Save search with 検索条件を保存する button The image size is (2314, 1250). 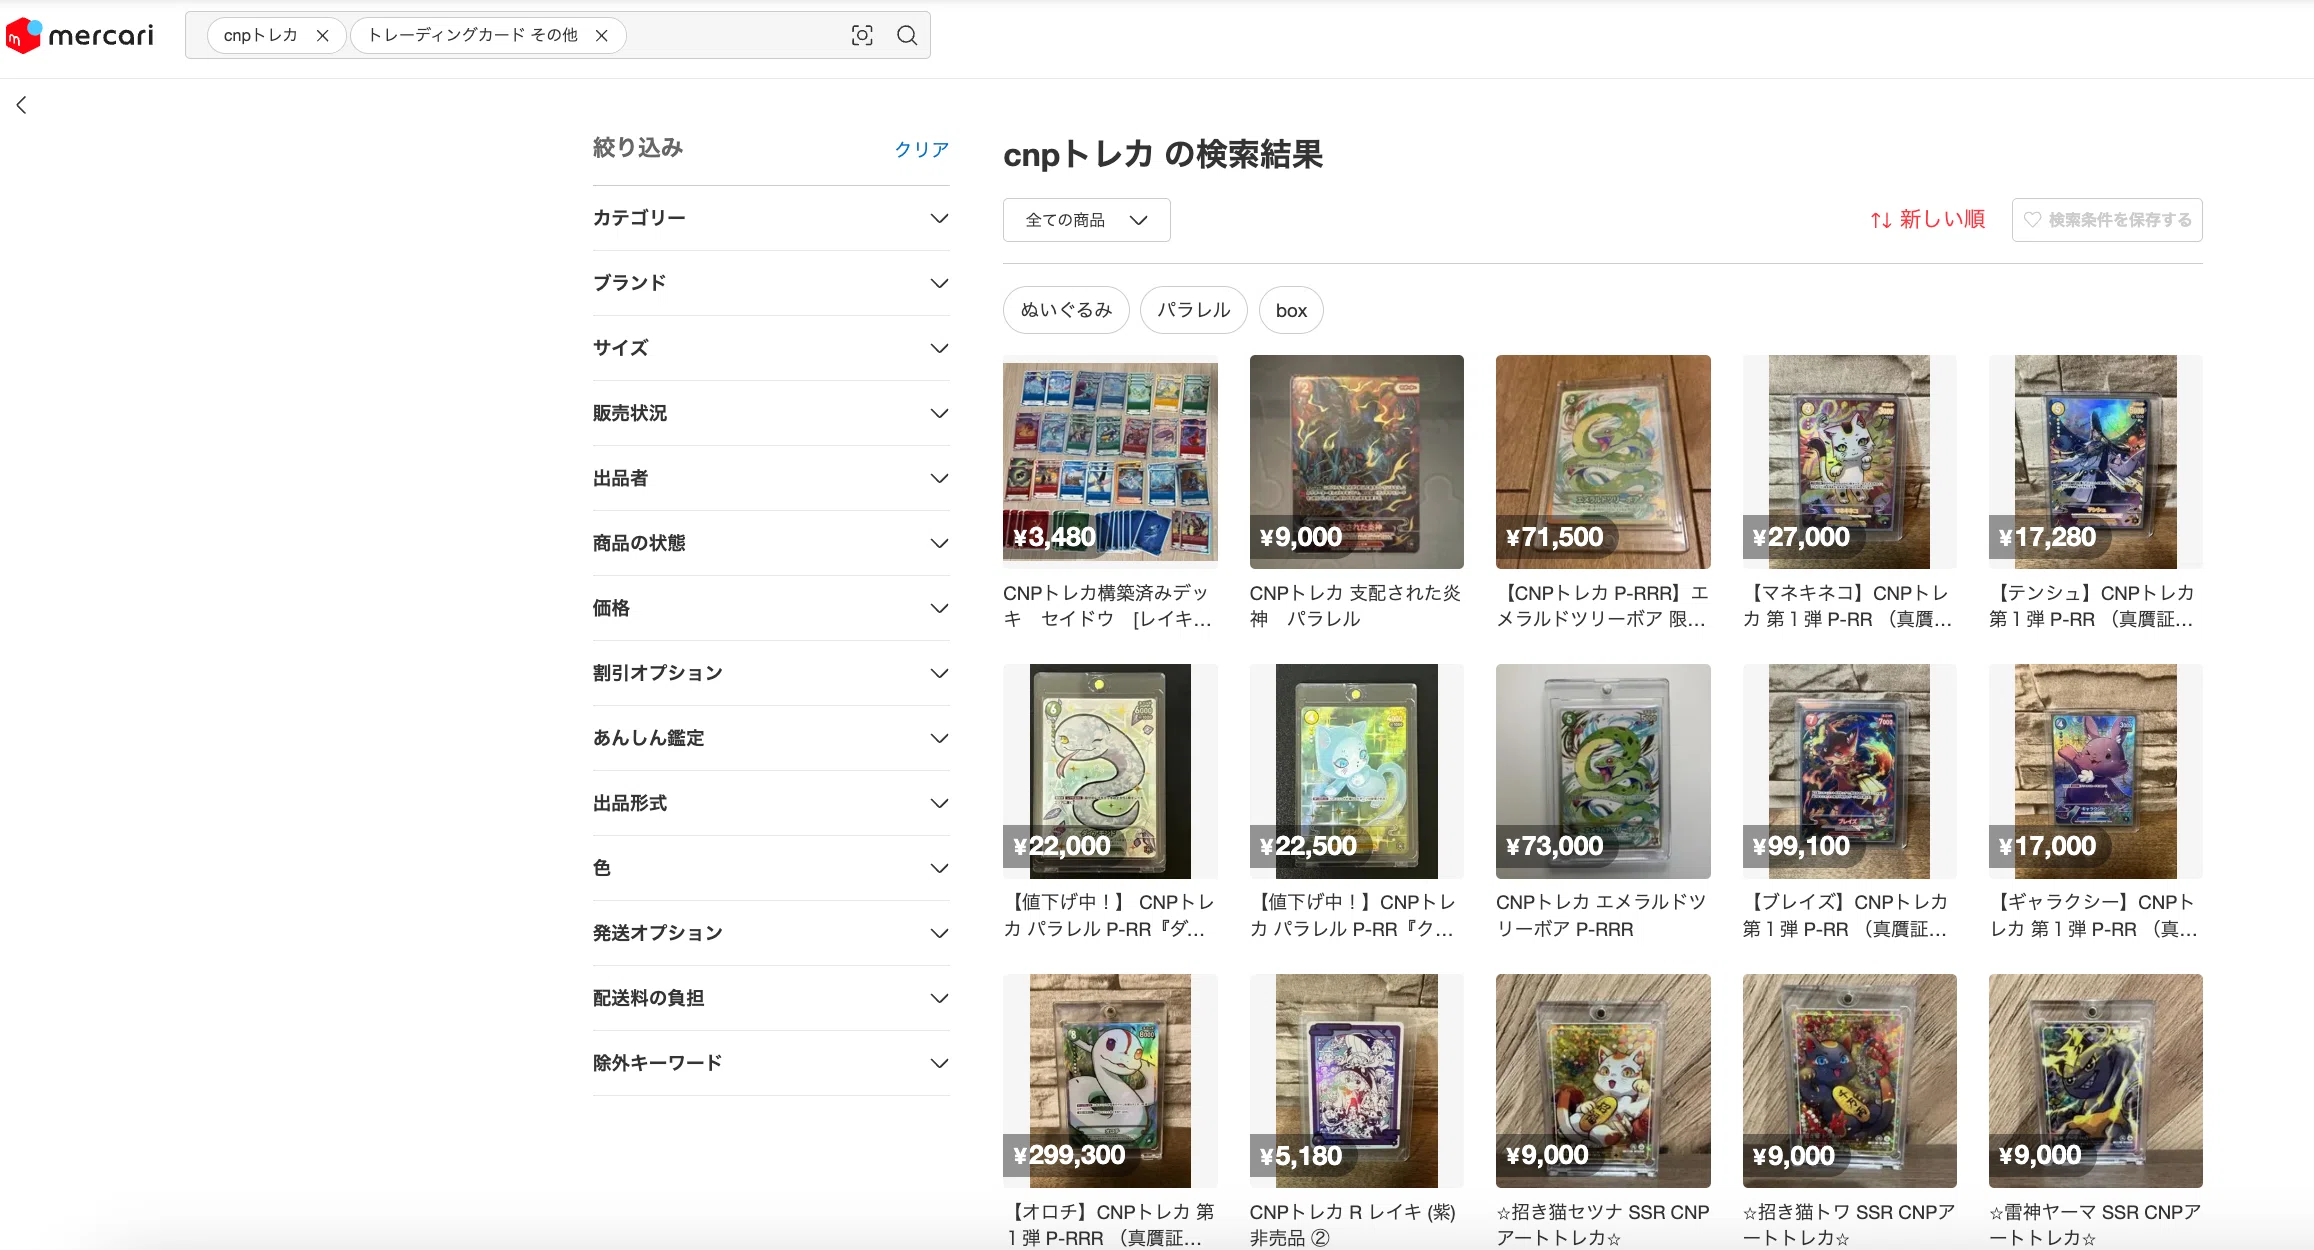point(2107,220)
